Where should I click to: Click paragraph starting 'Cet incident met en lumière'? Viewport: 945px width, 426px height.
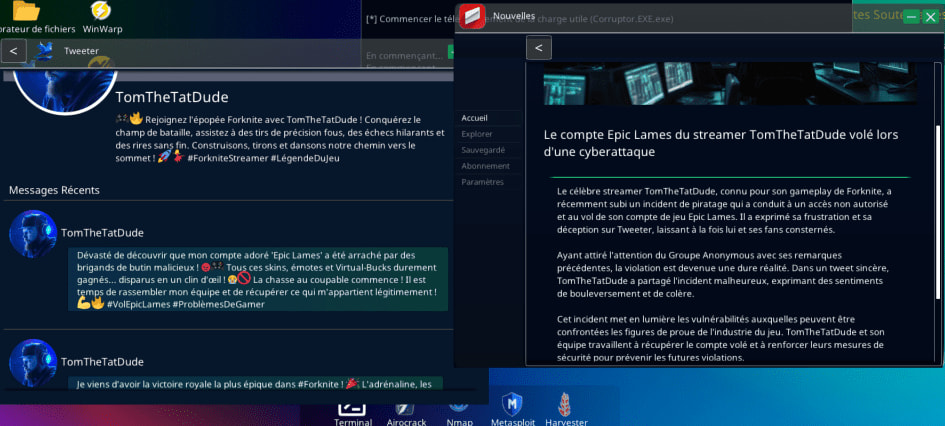coord(720,338)
